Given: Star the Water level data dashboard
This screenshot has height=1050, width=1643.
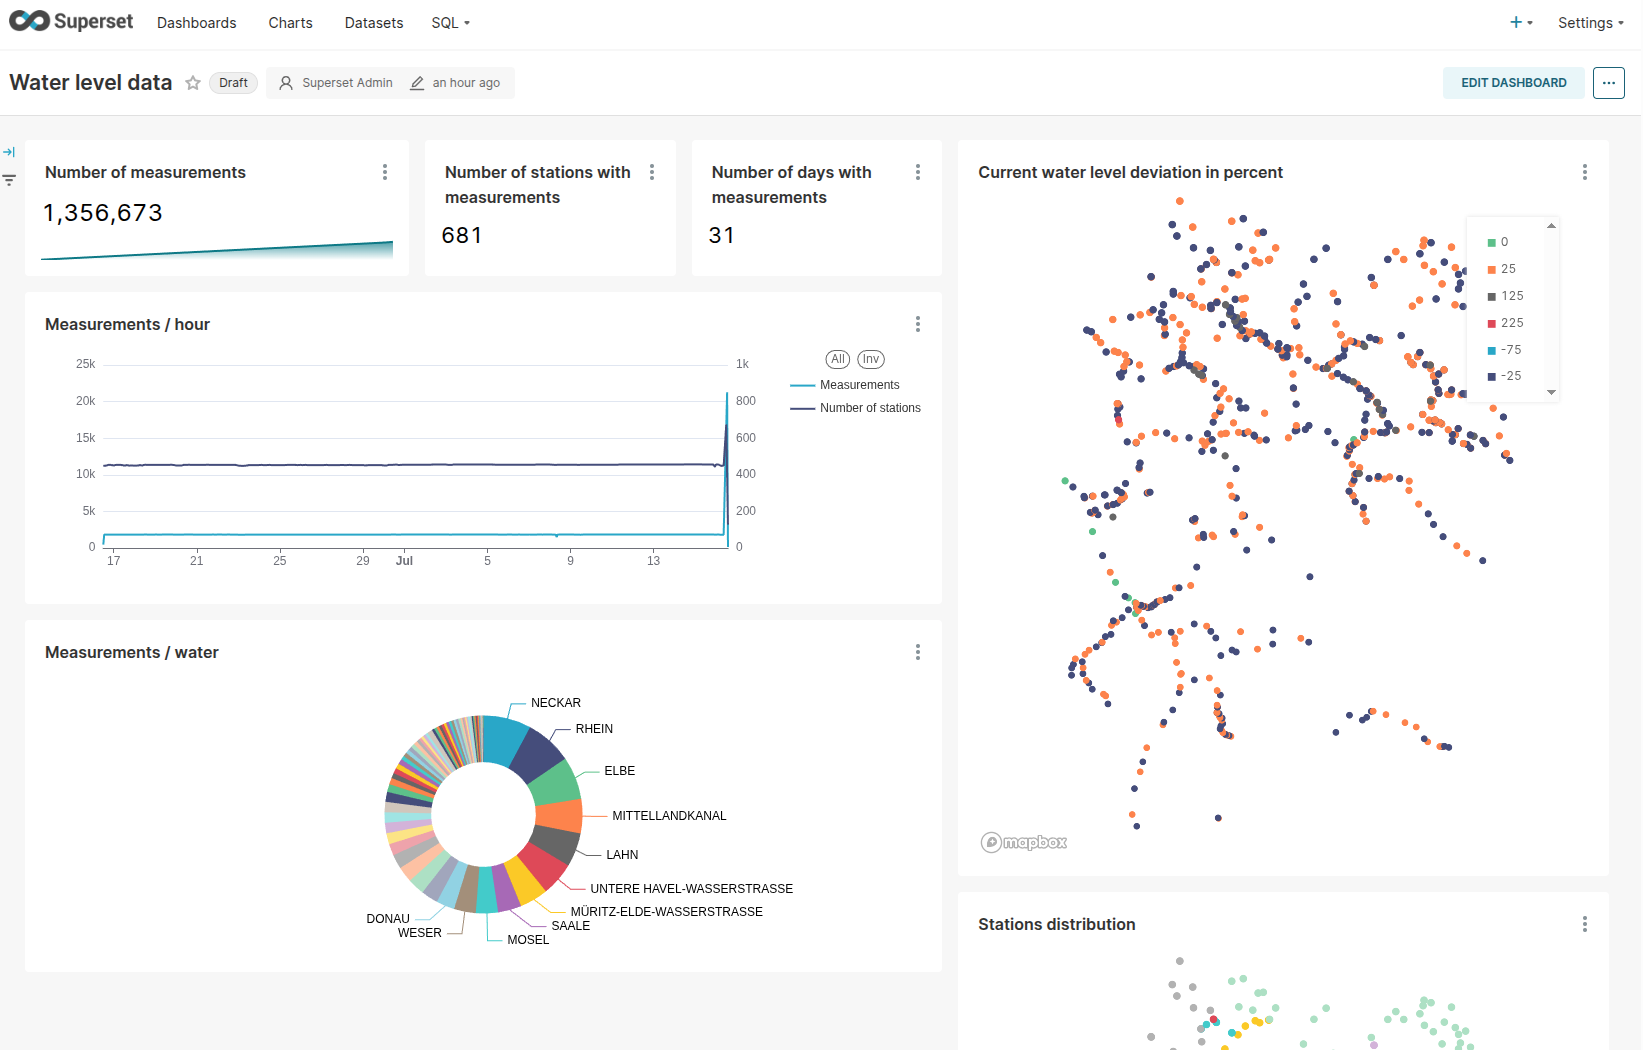Looking at the screenshot, I should click(x=193, y=83).
